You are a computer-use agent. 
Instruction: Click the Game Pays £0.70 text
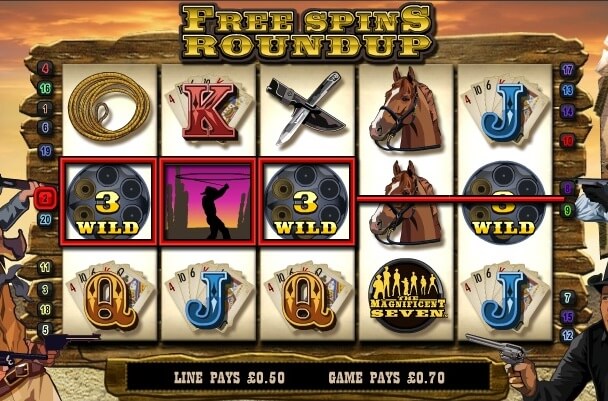click(387, 377)
